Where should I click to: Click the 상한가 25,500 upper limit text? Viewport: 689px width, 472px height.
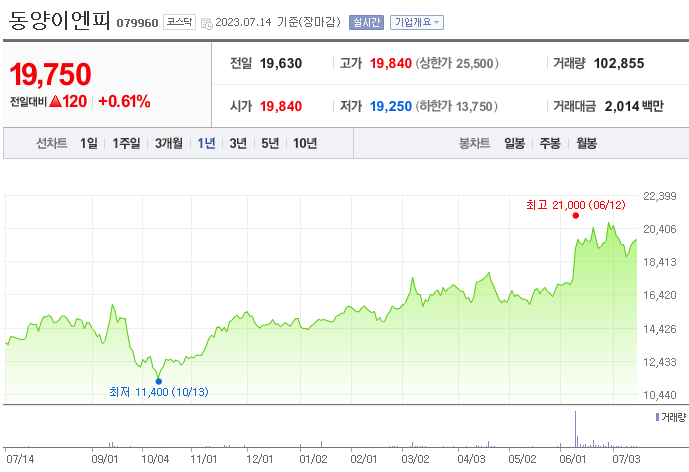point(457,63)
